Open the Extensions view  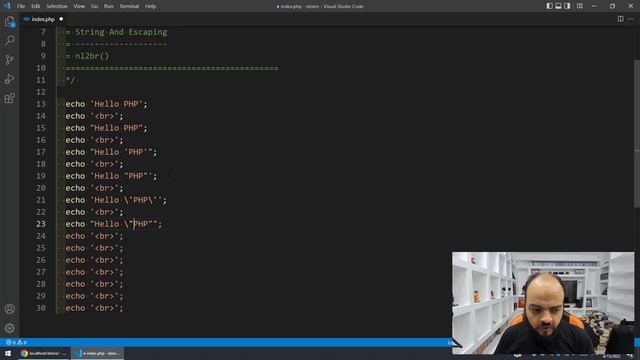(9, 98)
